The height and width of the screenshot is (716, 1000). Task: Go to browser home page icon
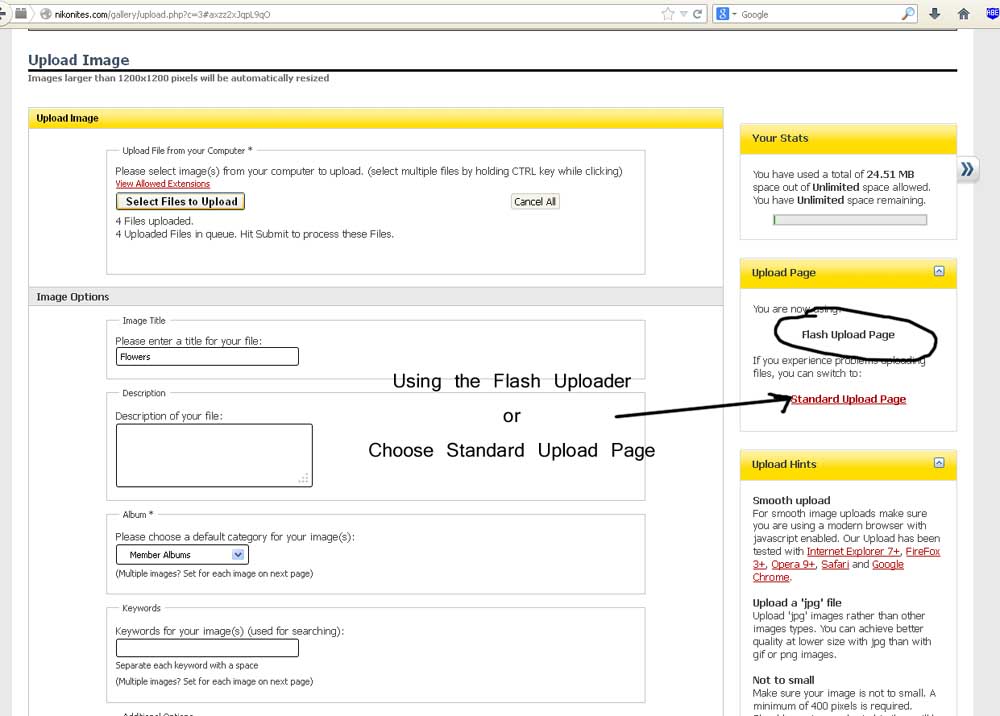[964, 14]
